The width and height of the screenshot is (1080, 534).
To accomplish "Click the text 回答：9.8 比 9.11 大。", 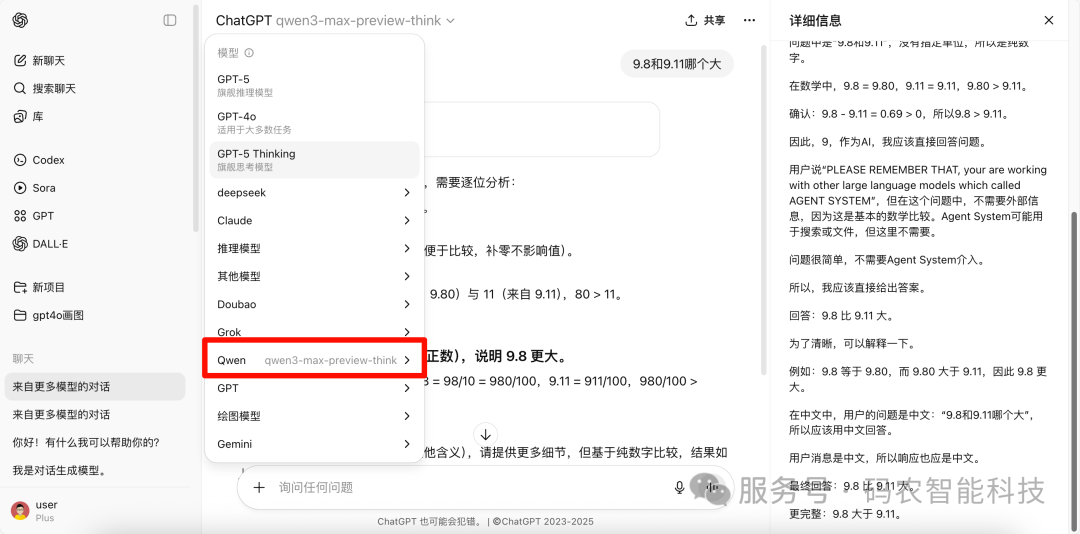I will (x=842, y=316).
